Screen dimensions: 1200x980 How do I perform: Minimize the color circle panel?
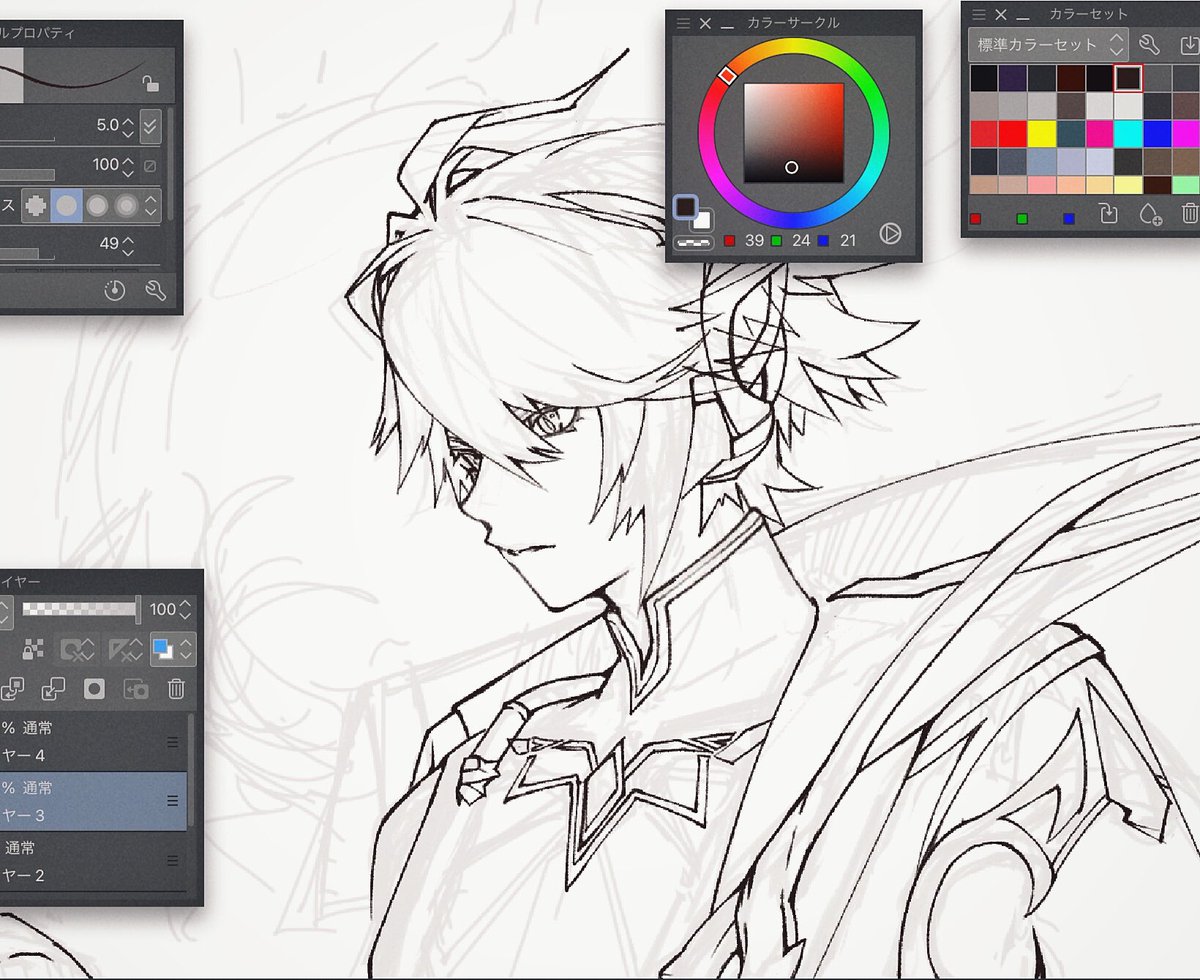pyautogui.click(x=727, y=27)
